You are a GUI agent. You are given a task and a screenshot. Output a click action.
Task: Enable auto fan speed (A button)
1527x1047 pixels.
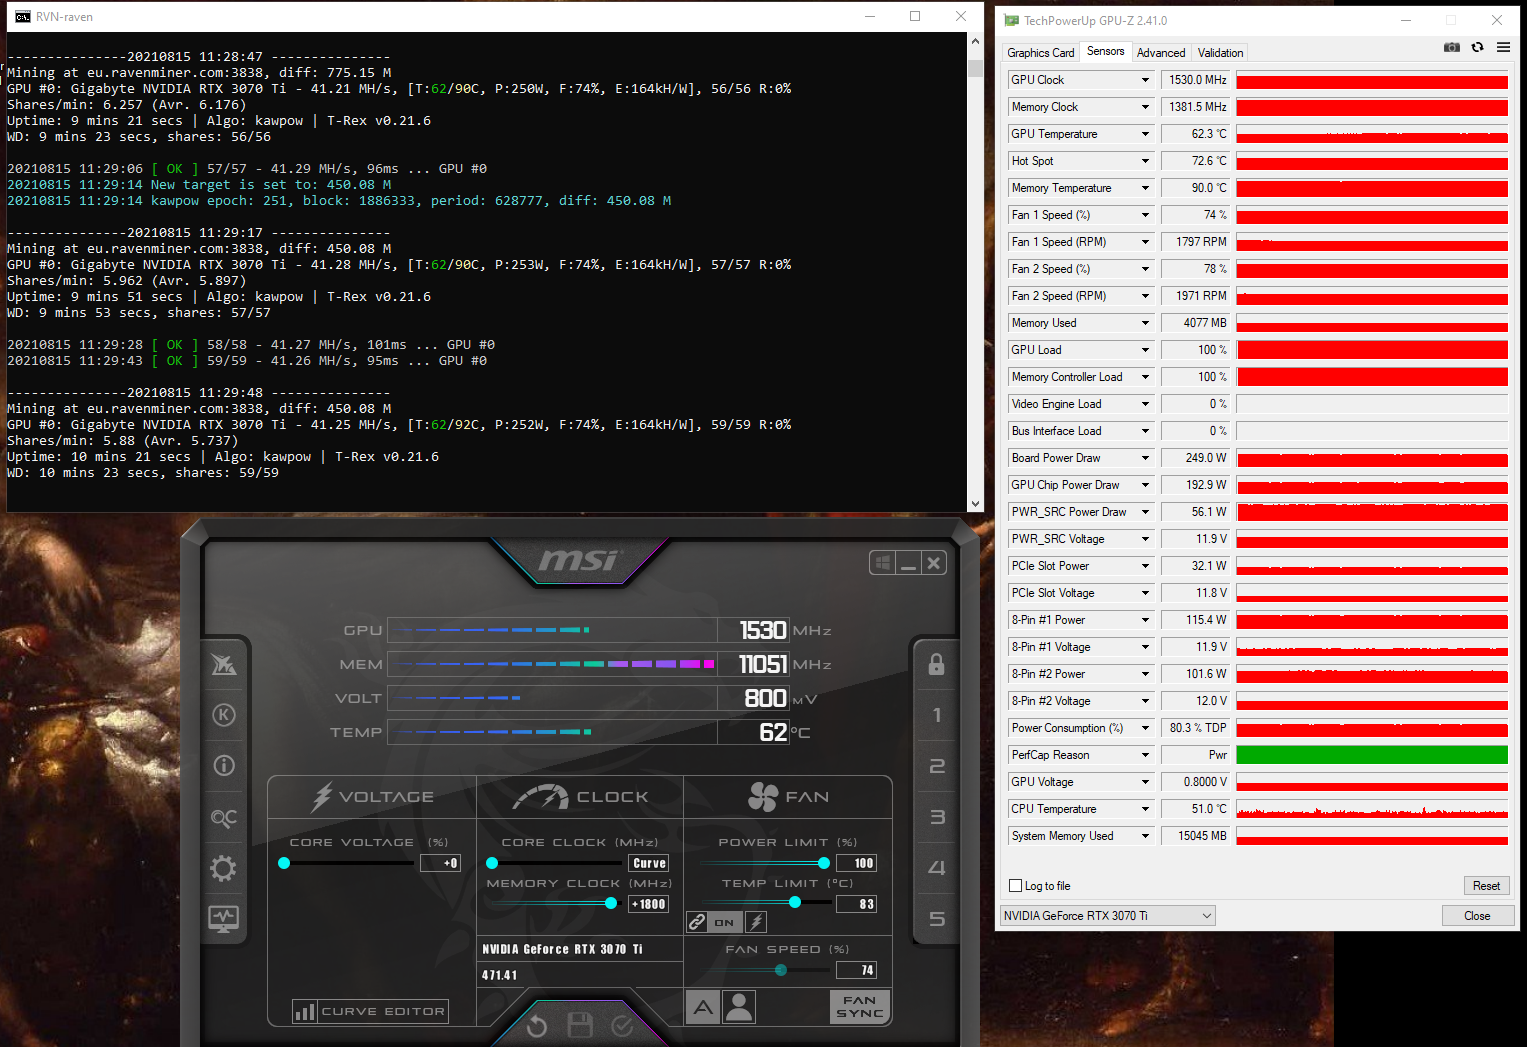pos(704,1007)
